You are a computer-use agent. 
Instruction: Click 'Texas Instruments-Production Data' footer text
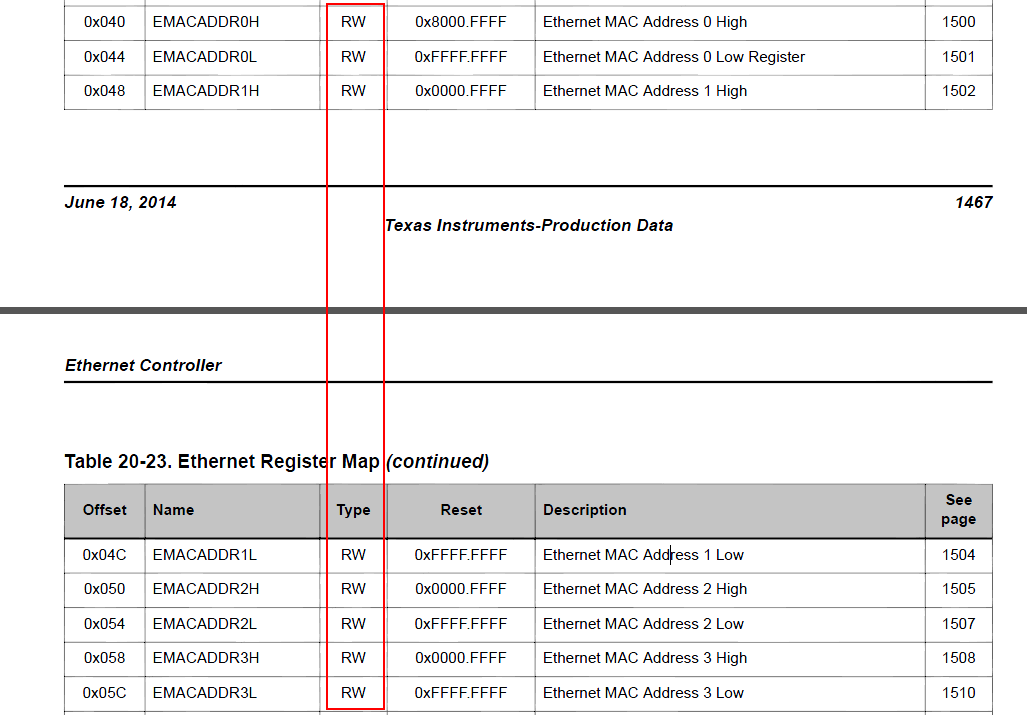tap(529, 226)
